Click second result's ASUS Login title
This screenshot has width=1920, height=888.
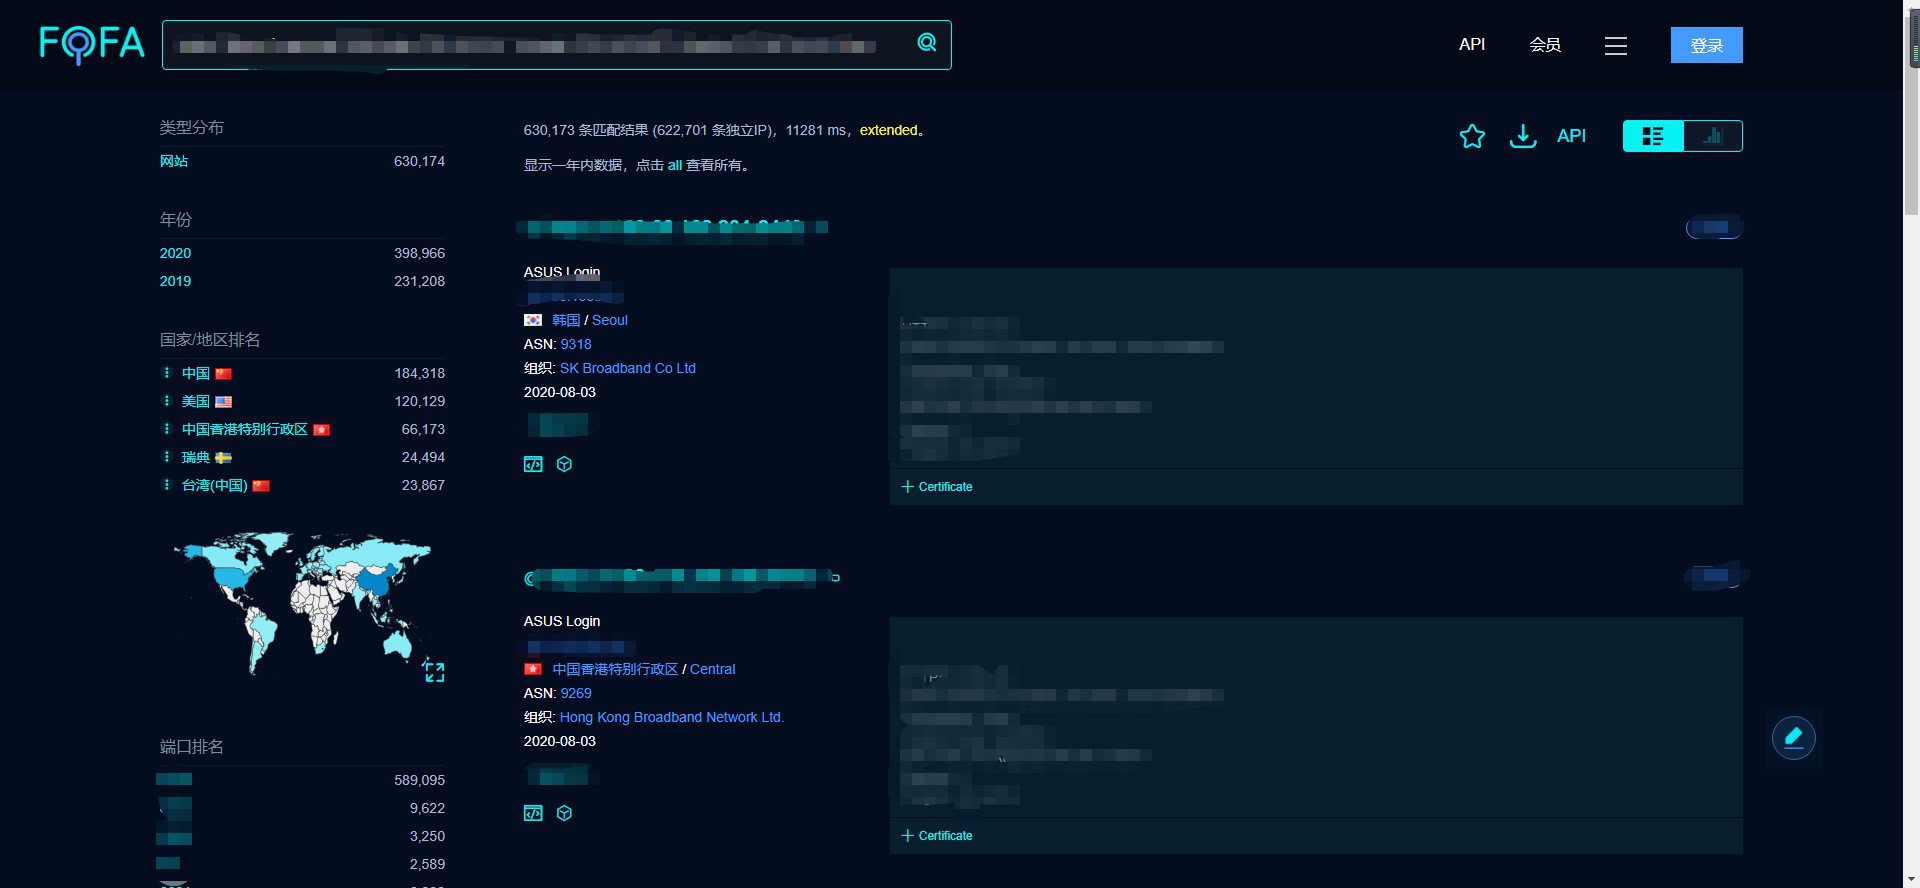click(x=562, y=621)
